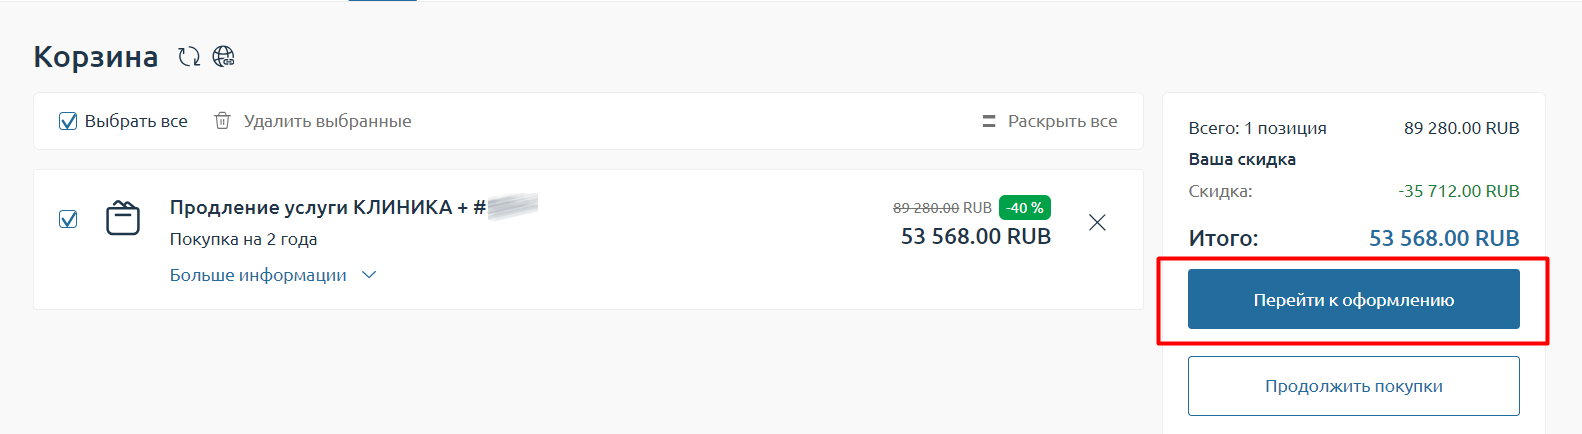
Task: Click the blue Итого amount 53 568.00 RUB
Action: tap(1443, 238)
